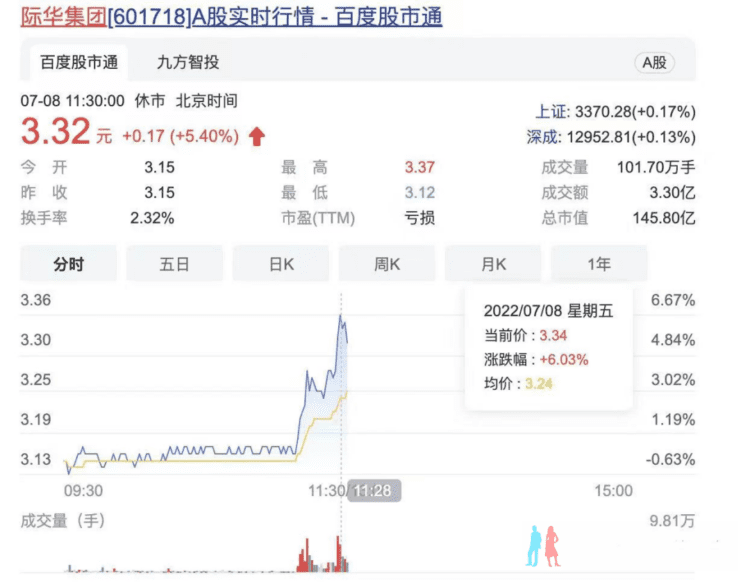This screenshot has width=750, height=583.
Task: Click the 总市值 value 145.80亿
Action: pyautogui.click(x=664, y=218)
